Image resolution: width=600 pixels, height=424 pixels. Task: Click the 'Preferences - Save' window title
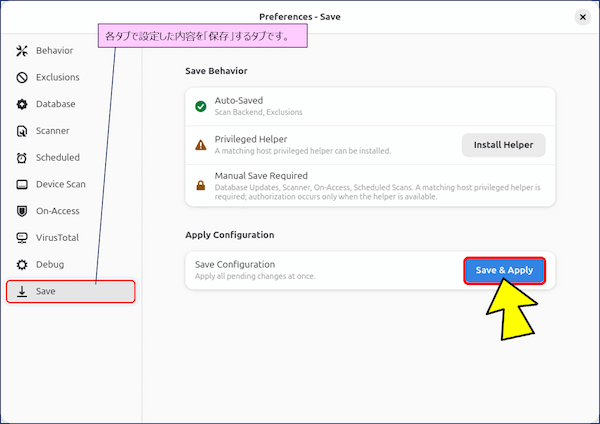(x=300, y=17)
